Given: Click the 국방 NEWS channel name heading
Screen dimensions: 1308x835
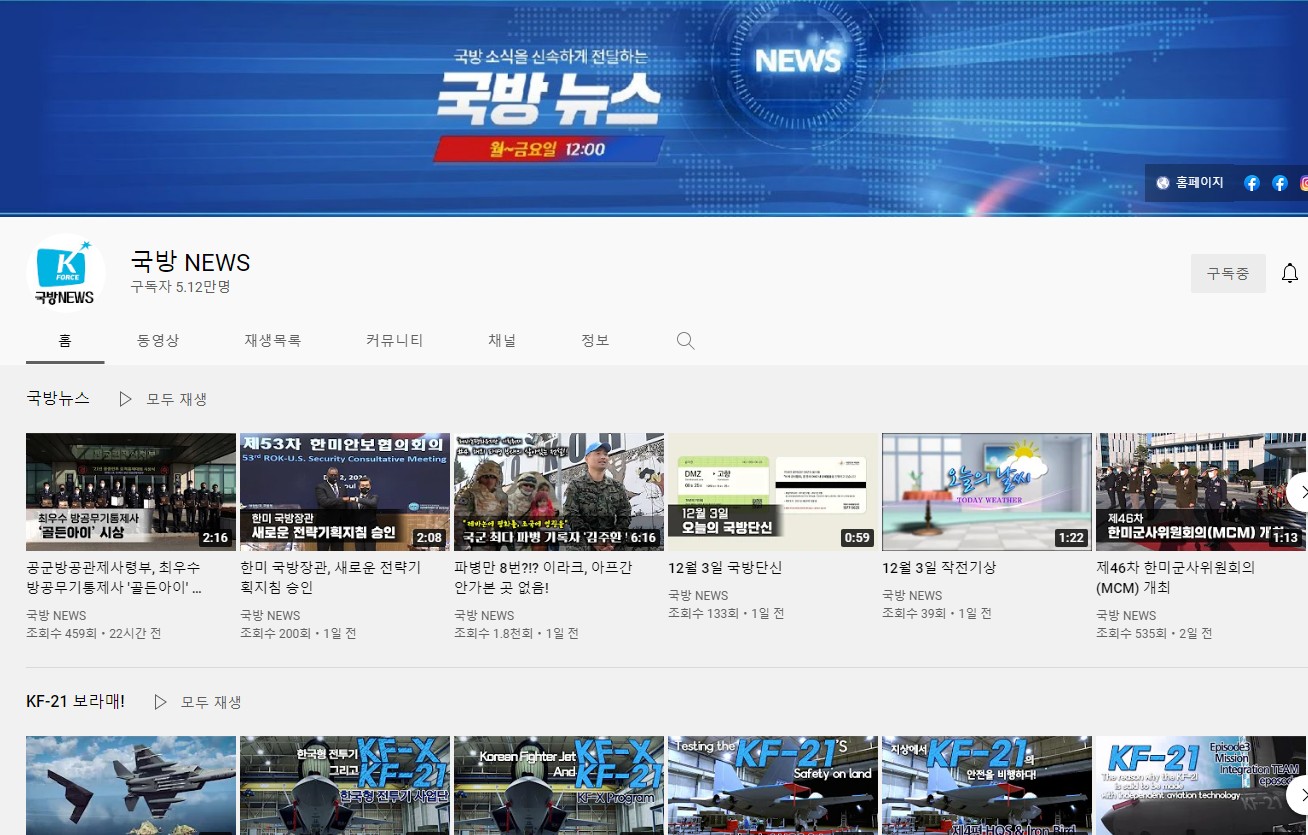Looking at the screenshot, I should click(x=190, y=262).
